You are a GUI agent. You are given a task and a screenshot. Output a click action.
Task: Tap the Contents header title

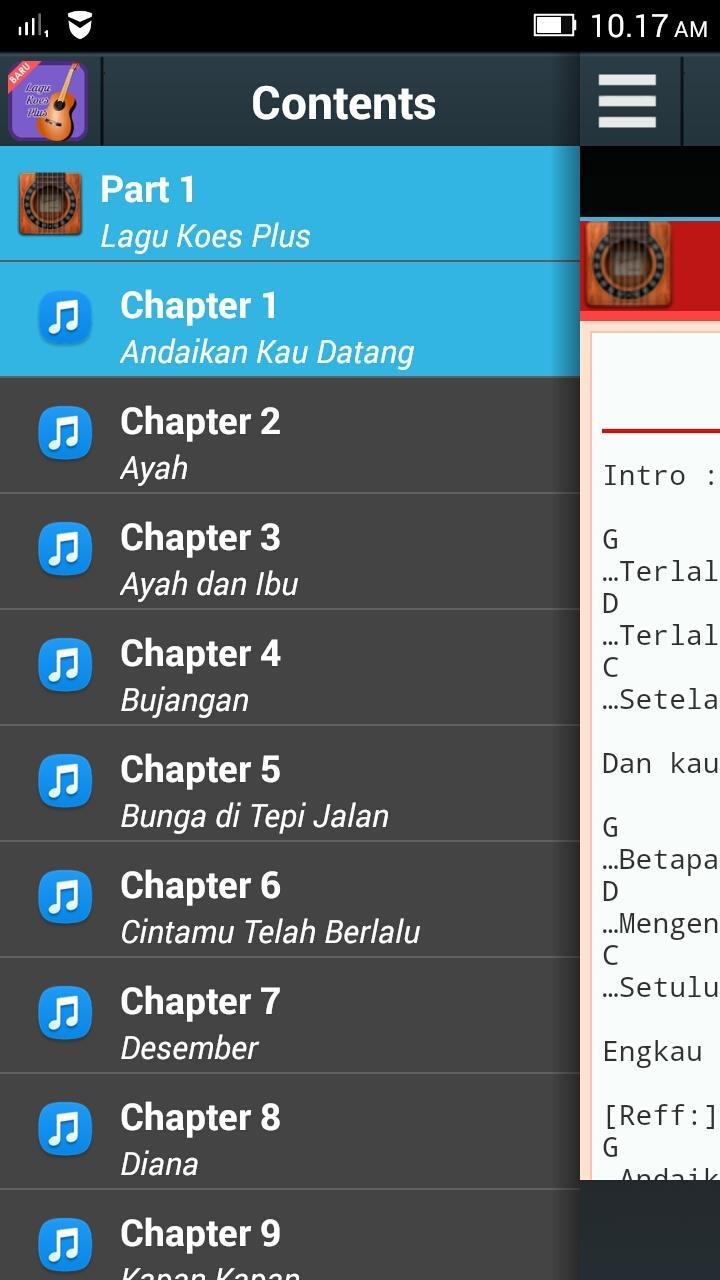[x=343, y=103]
